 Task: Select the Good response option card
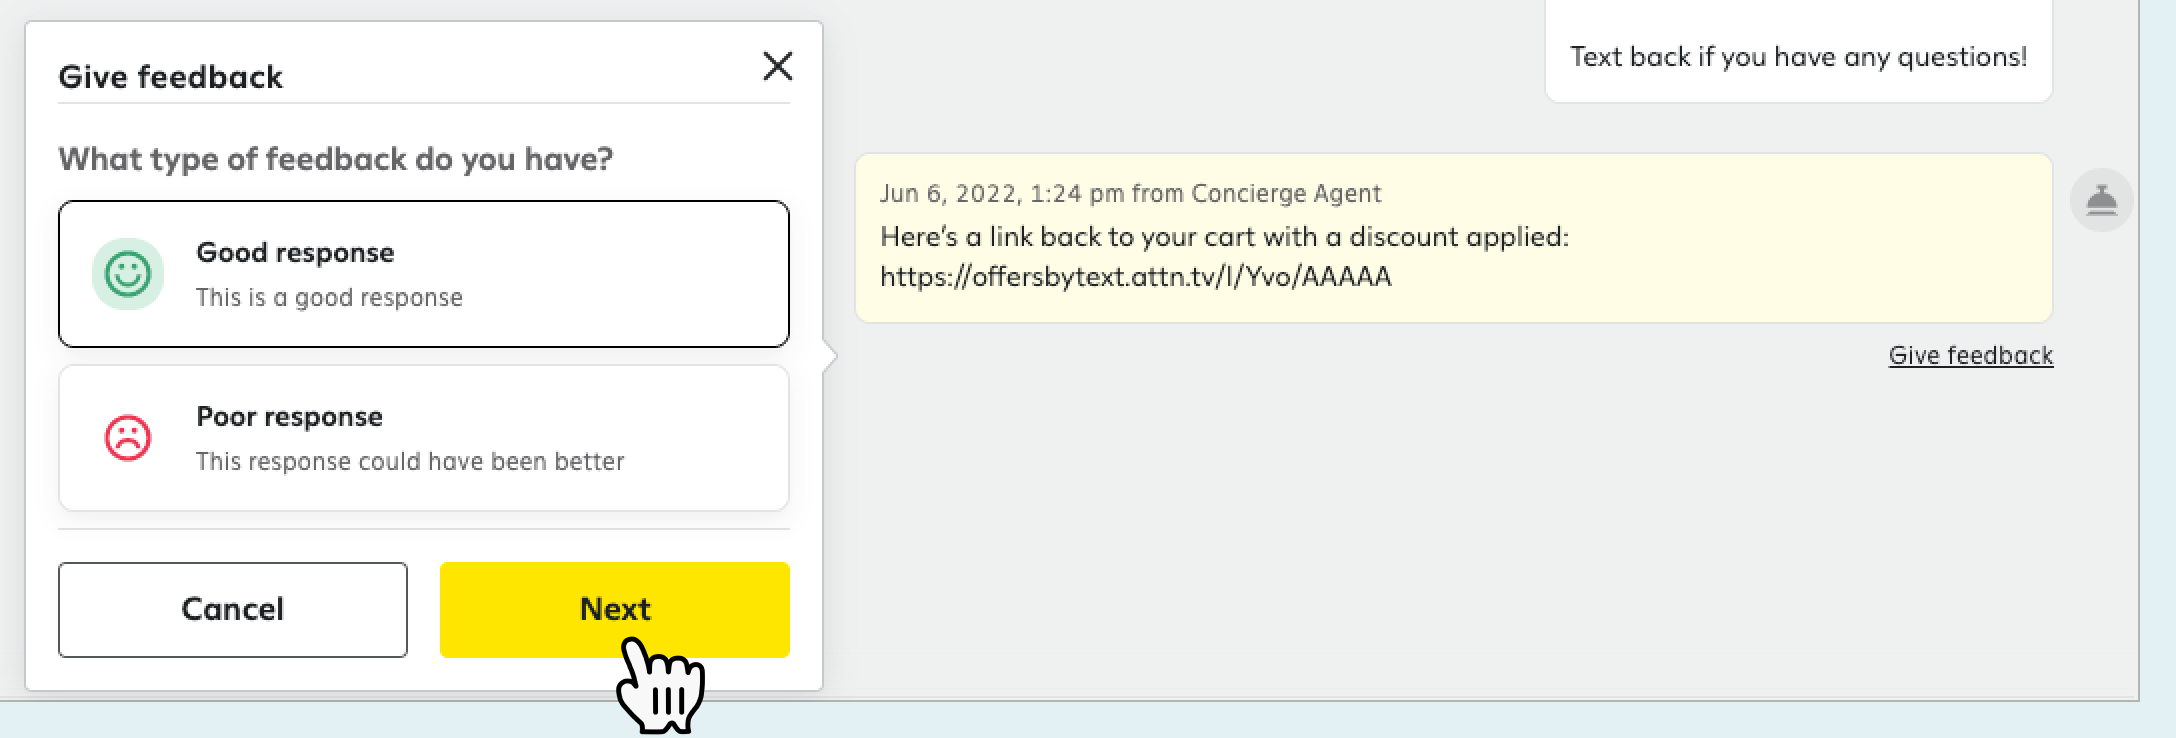(424, 274)
